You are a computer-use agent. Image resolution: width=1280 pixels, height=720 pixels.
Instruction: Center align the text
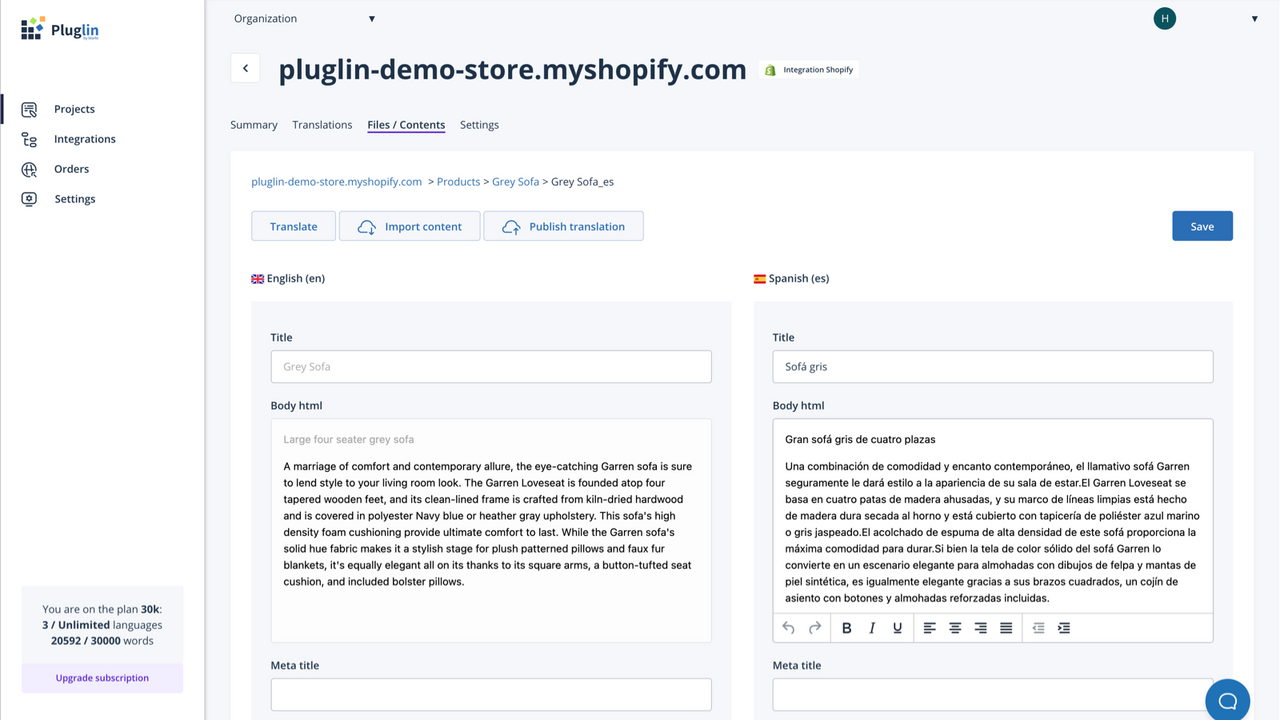tap(955, 628)
